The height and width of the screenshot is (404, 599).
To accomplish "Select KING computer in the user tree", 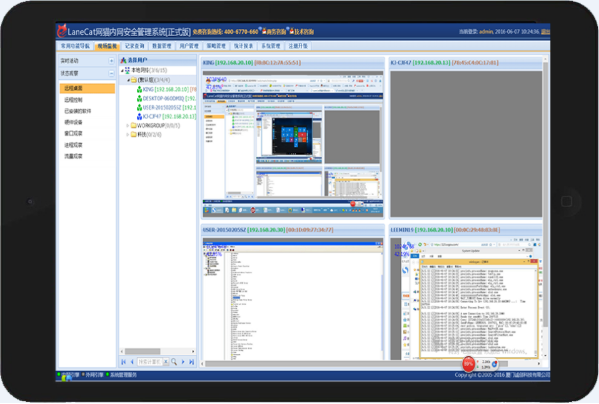I will (166, 89).
